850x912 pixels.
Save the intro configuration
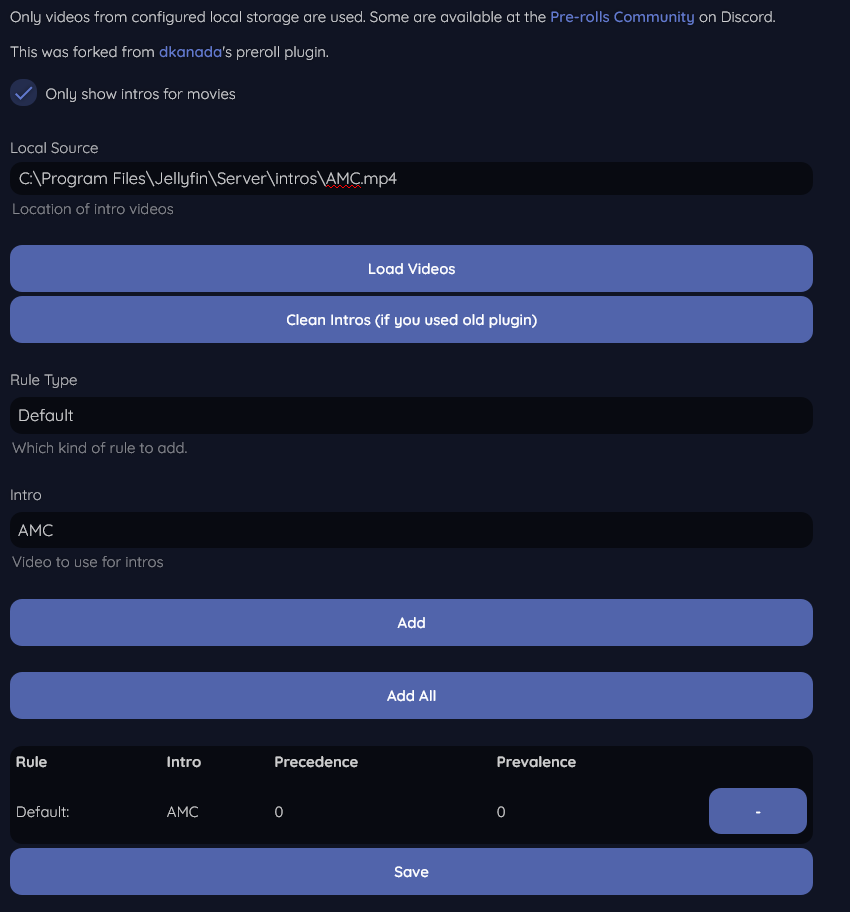(411, 871)
